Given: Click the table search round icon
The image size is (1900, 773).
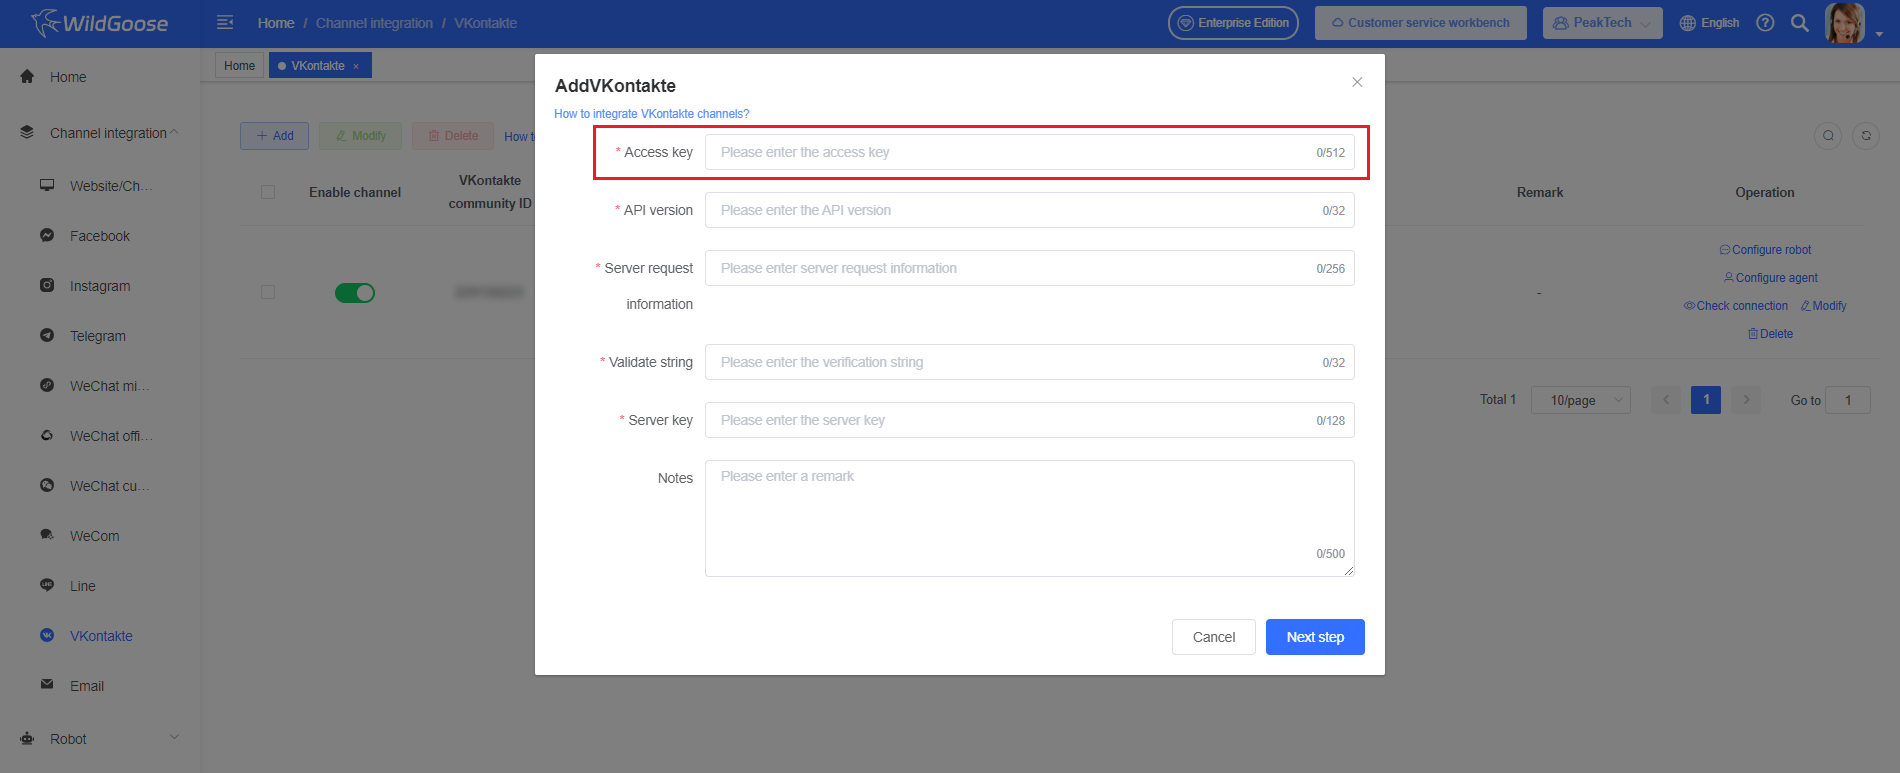Looking at the screenshot, I should pos(1828,136).
